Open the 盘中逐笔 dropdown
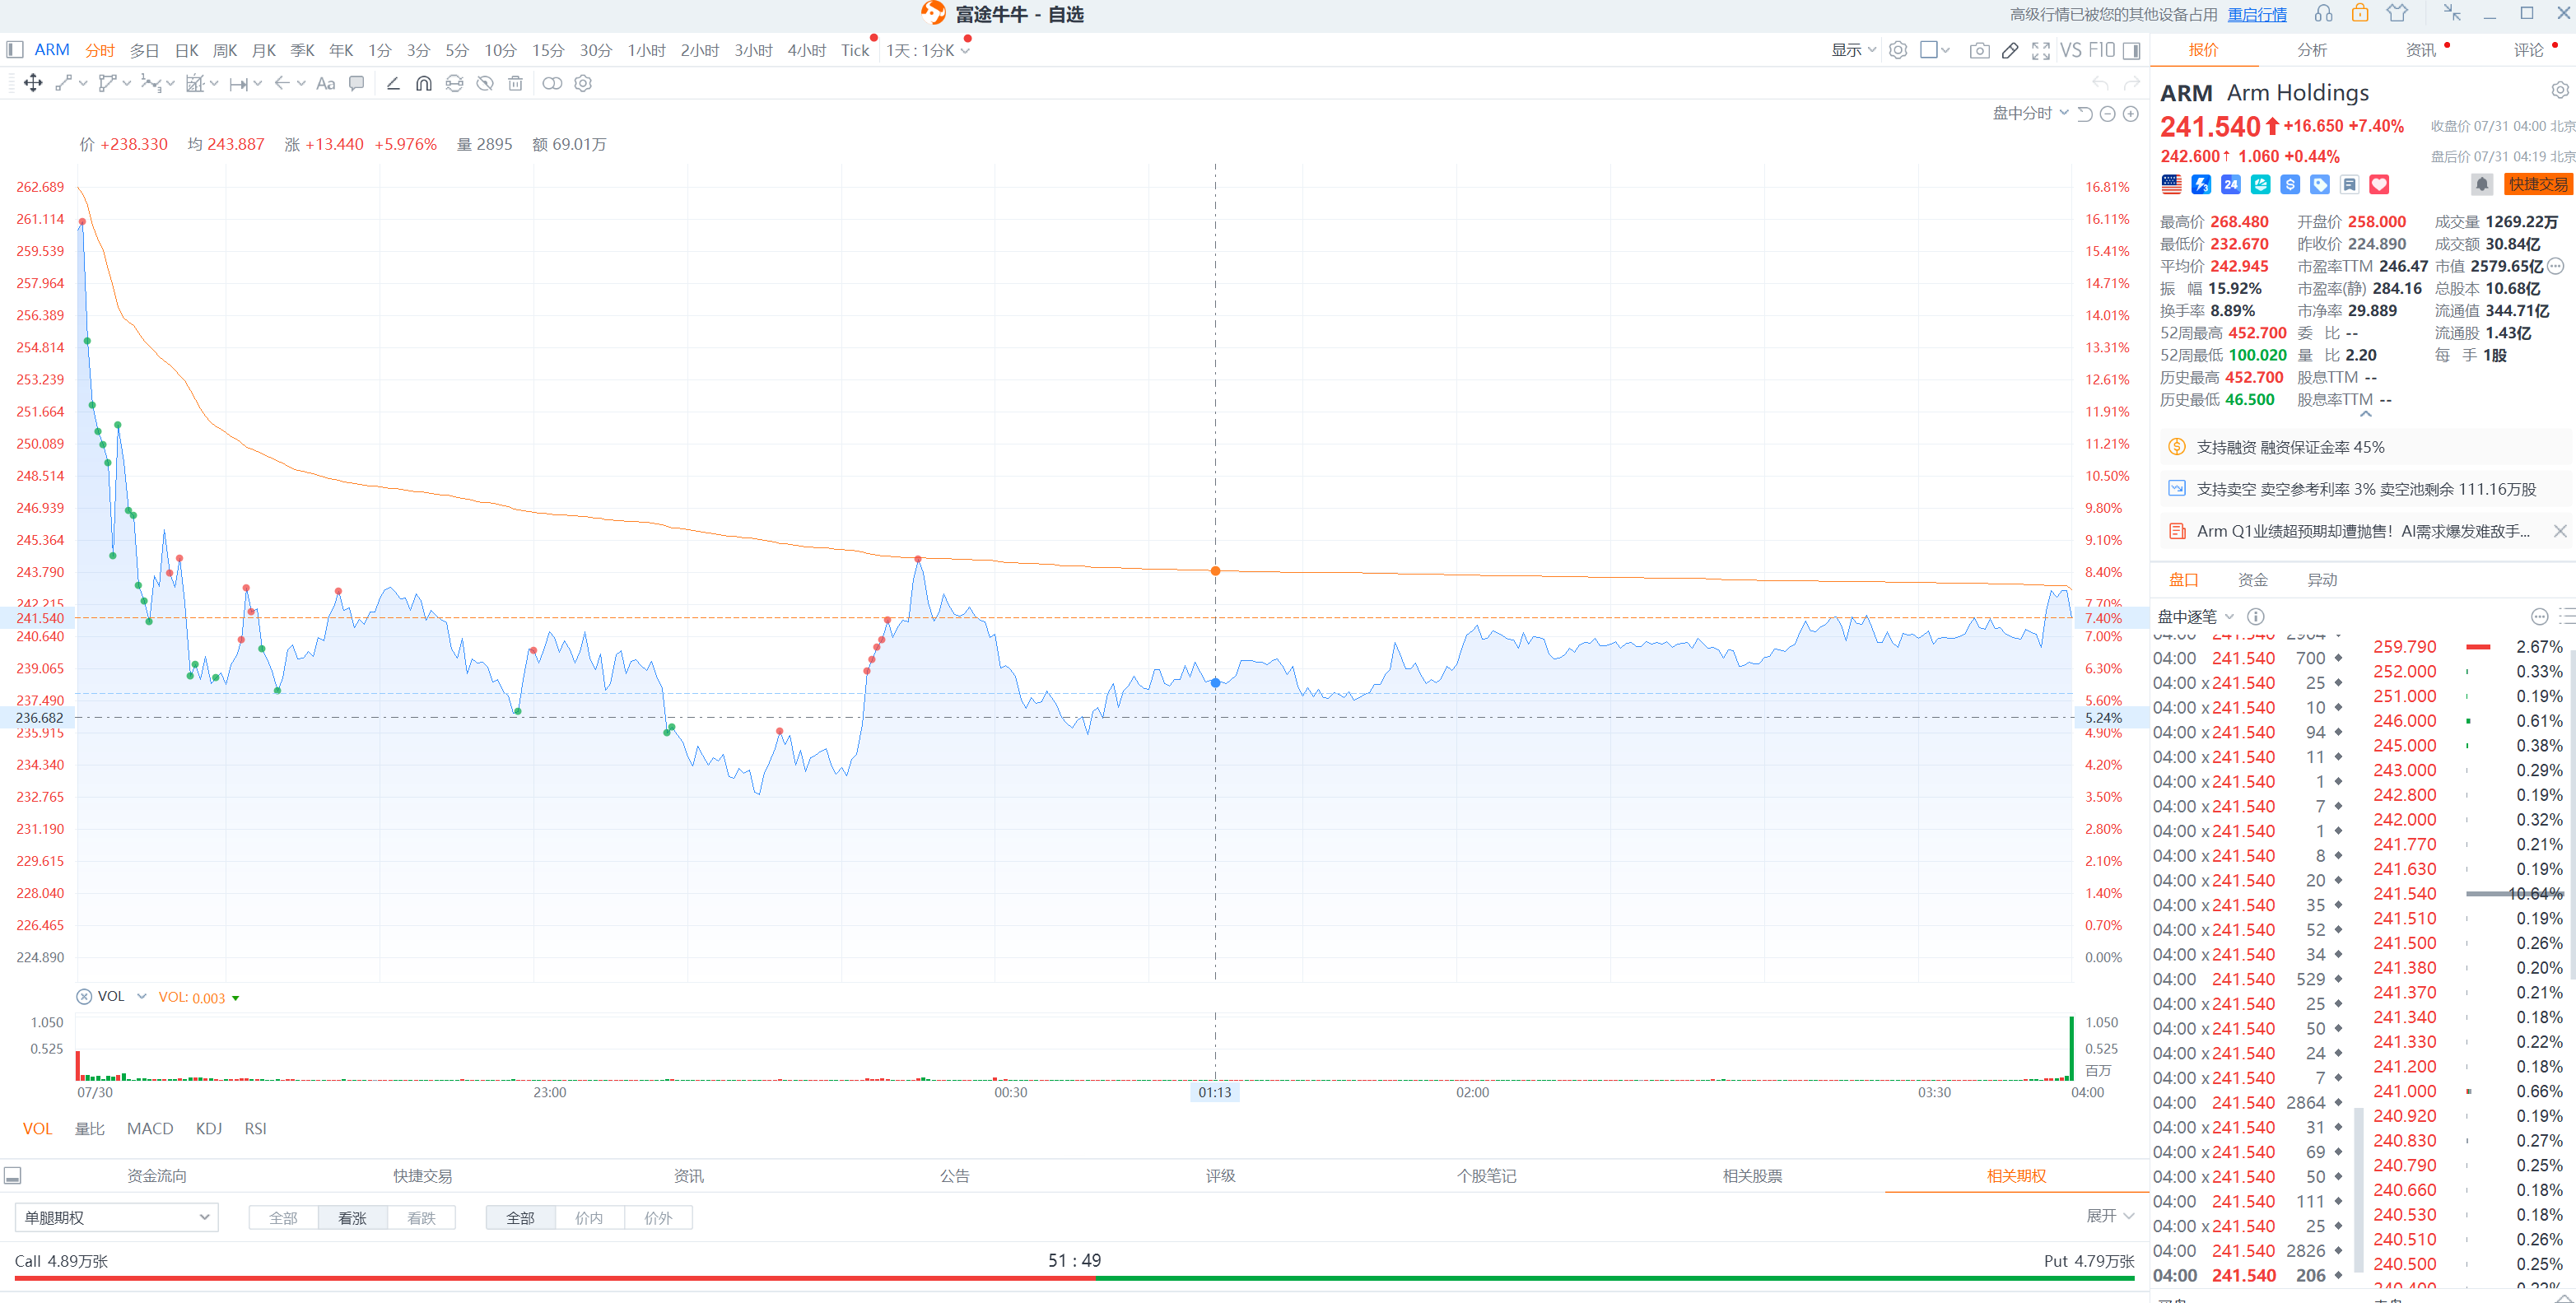 click(x=2195, y=616)
